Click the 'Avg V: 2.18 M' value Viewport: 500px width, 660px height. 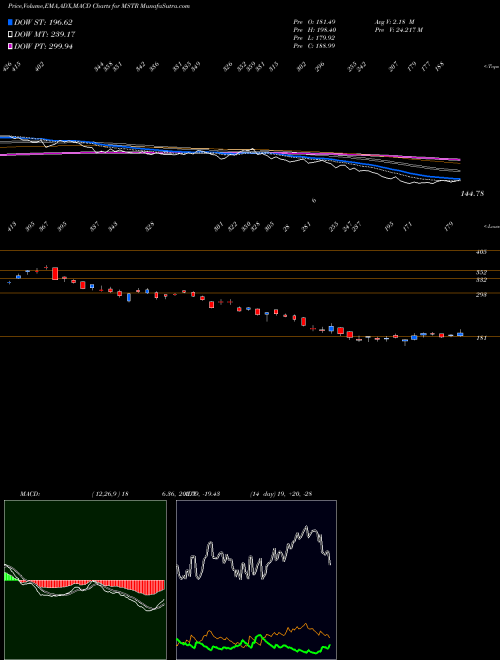coord(394,21)
